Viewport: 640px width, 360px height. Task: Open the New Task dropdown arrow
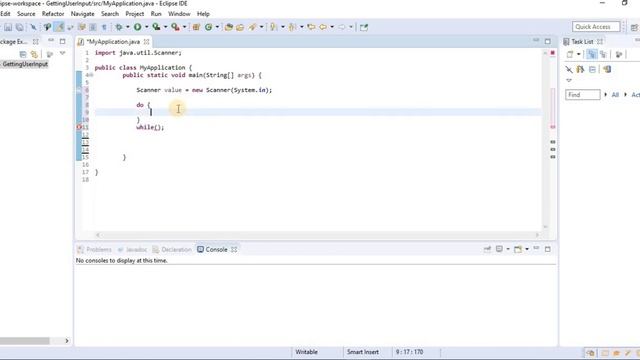click(x=578, y=54)
